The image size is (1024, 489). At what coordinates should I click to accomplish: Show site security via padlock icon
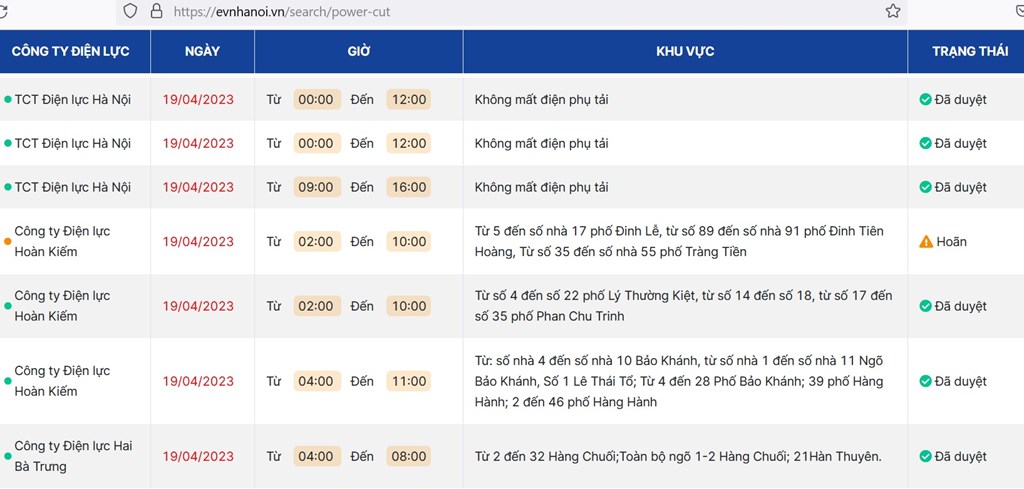(x=156, y=11)
